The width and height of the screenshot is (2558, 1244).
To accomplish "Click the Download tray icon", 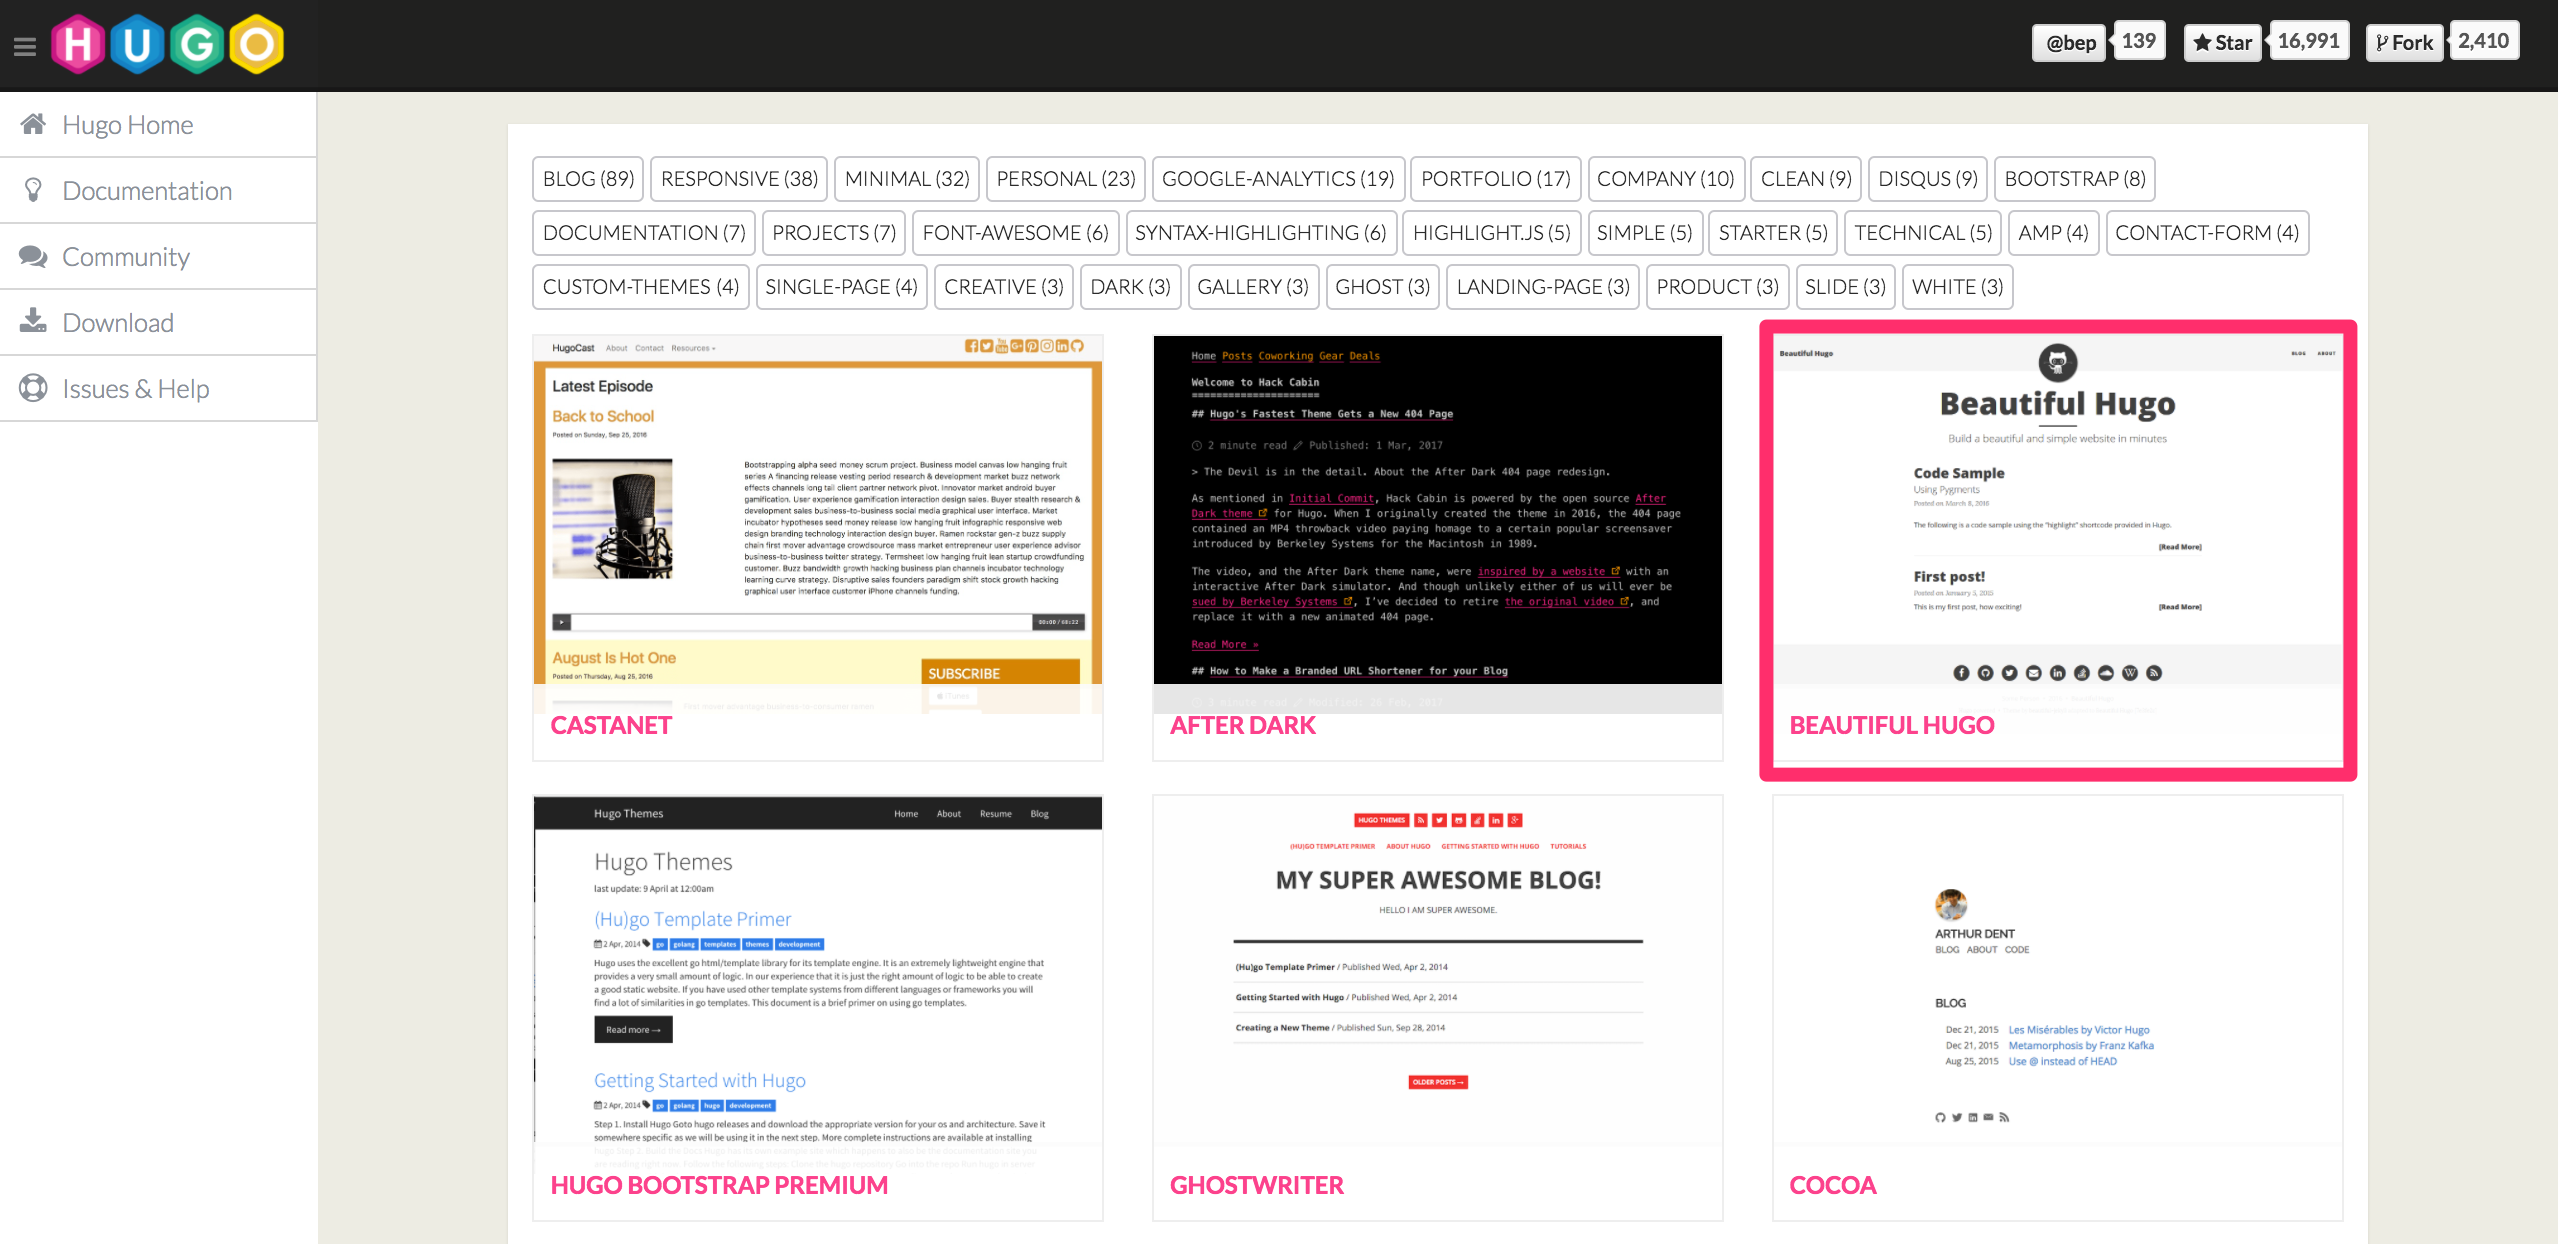I will (33, 321).
